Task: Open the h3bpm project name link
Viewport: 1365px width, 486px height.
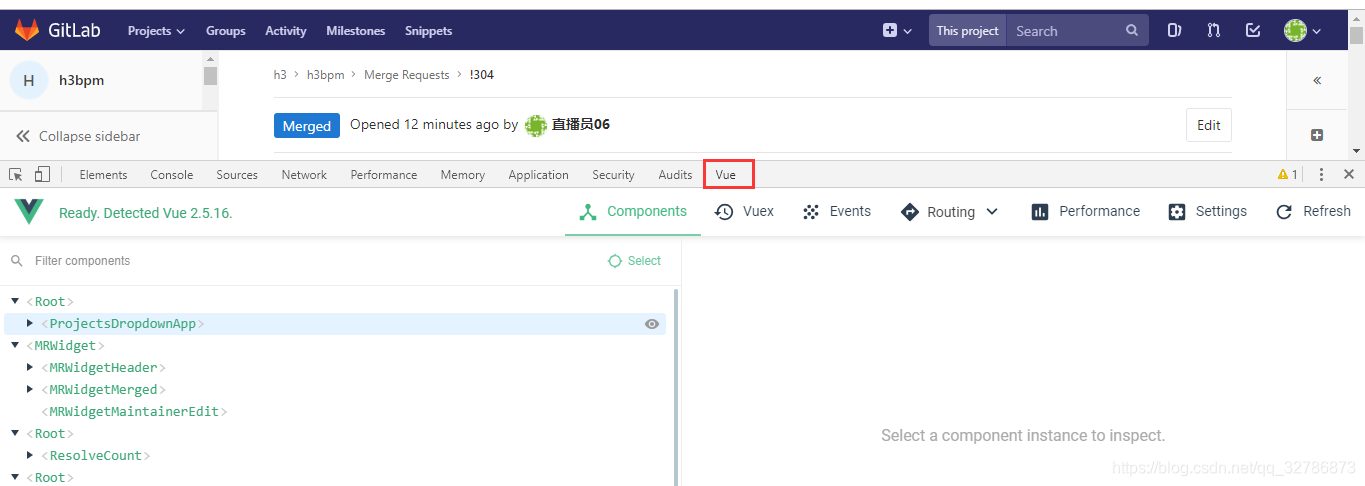Action: pyautogui.click(x=81, y=80)
